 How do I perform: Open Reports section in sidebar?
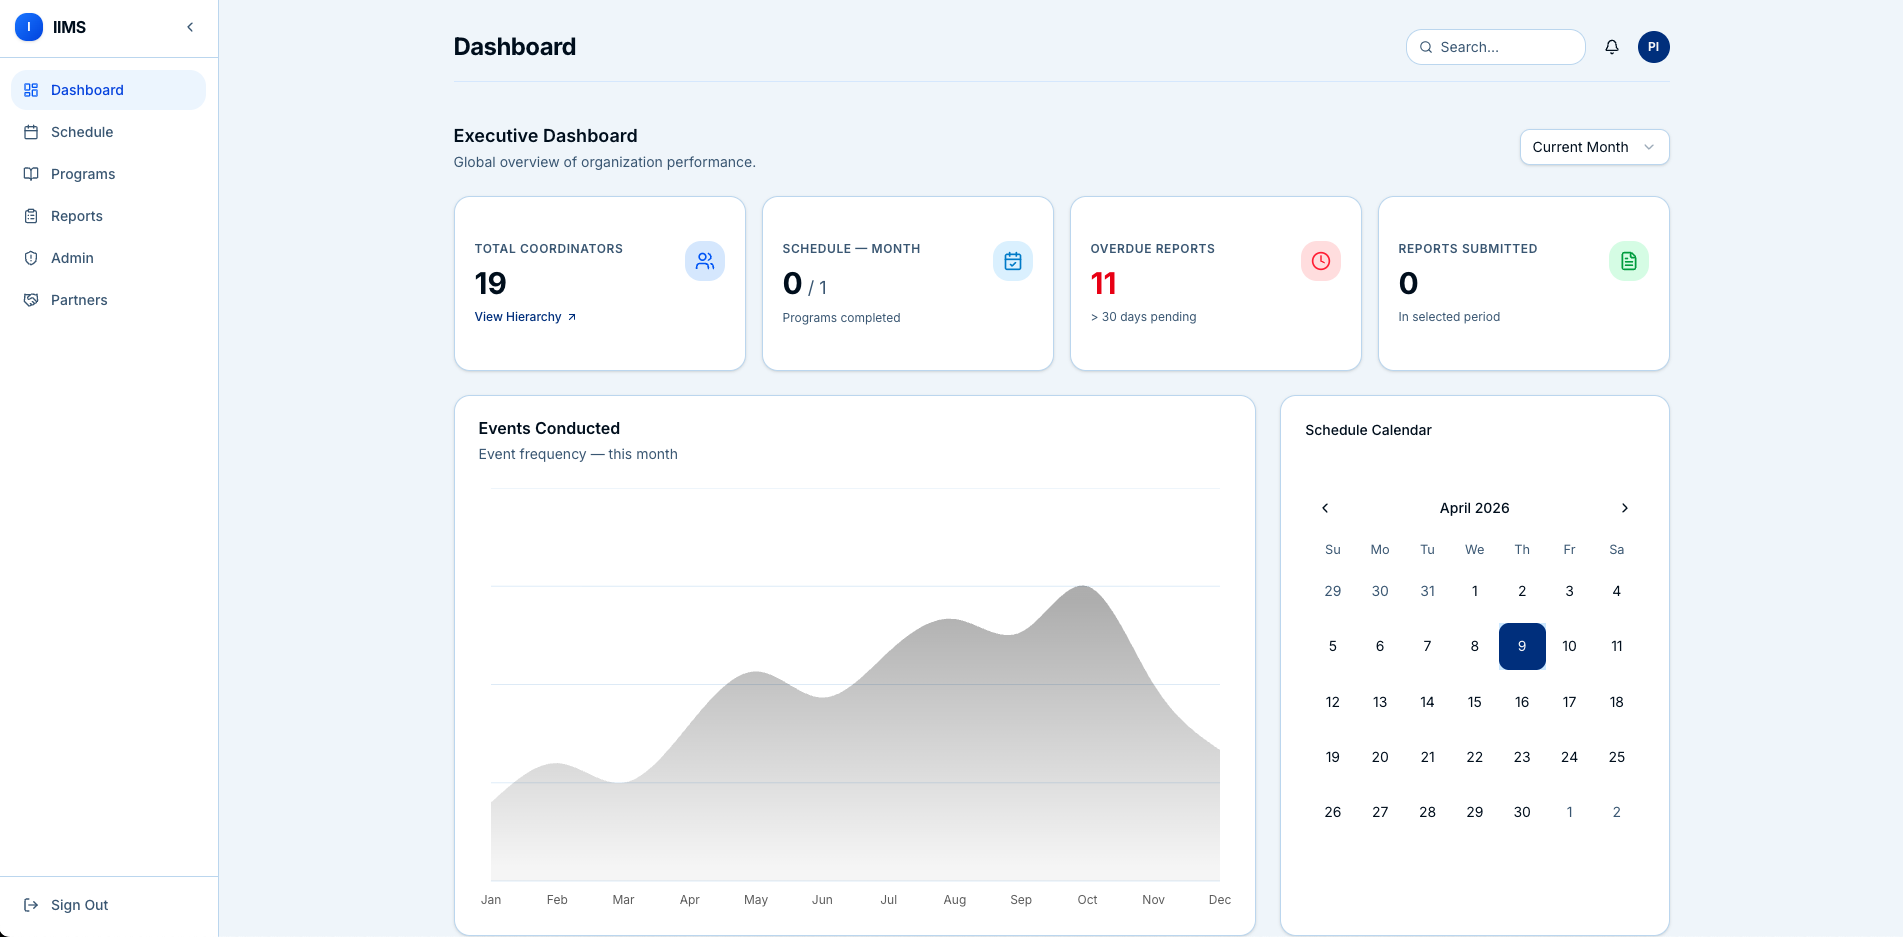(77, 216)
